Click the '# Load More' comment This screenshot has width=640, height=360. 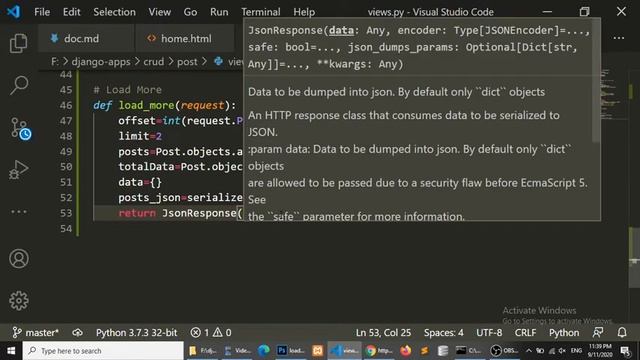127,90
